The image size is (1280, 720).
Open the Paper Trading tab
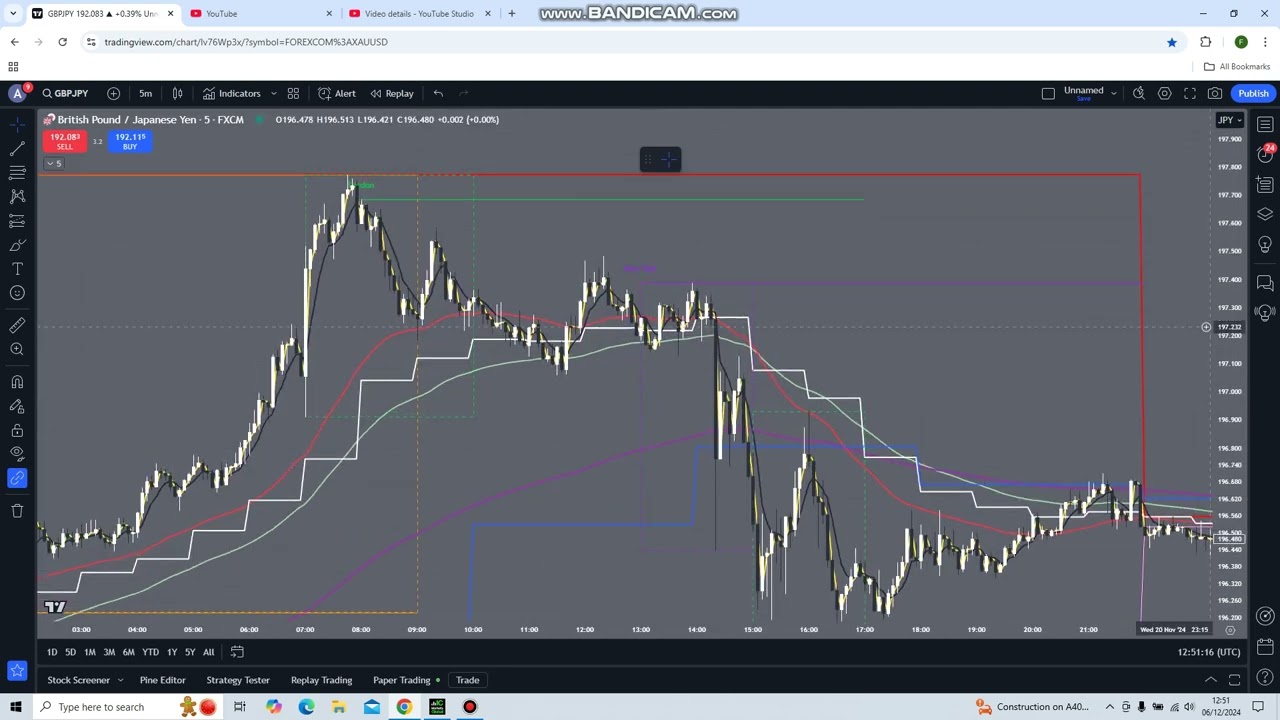pyautogui.click(x=402, y=680)
